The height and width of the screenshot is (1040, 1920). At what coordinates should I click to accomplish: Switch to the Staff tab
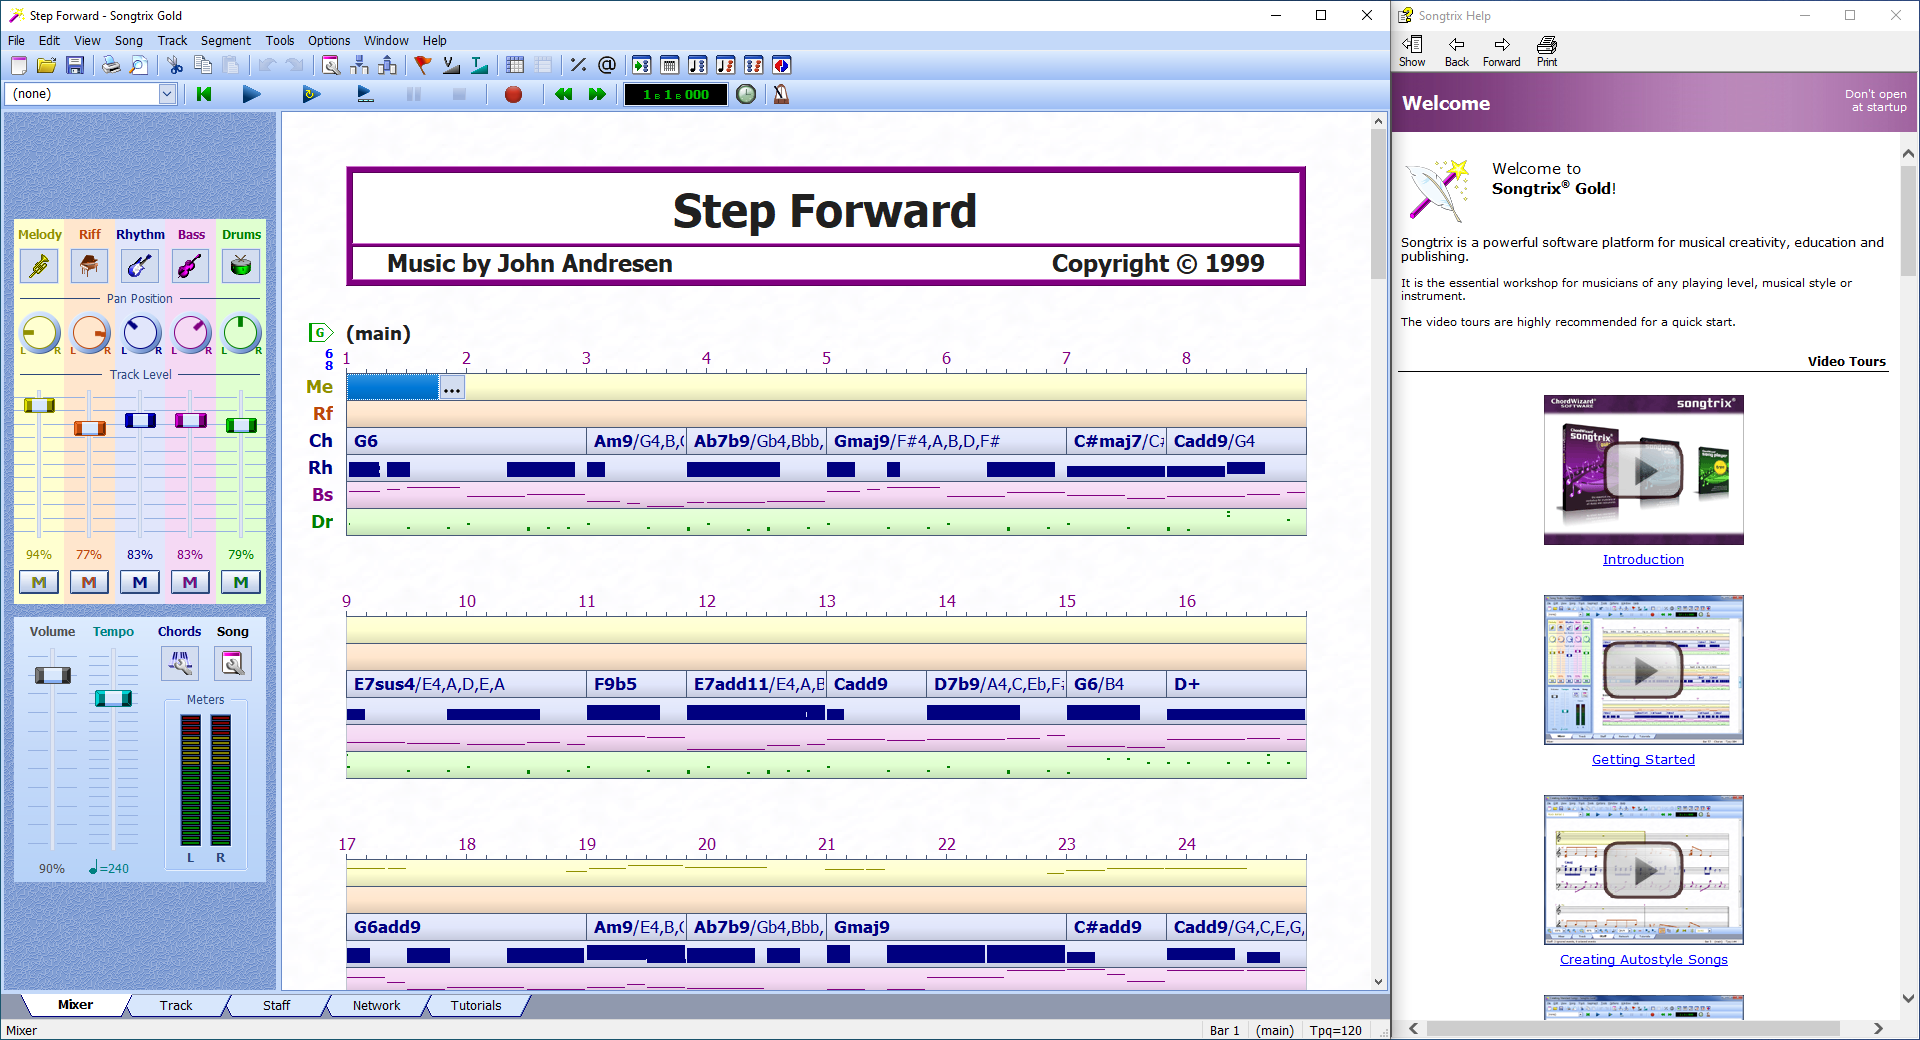[x=276, y=1005]
